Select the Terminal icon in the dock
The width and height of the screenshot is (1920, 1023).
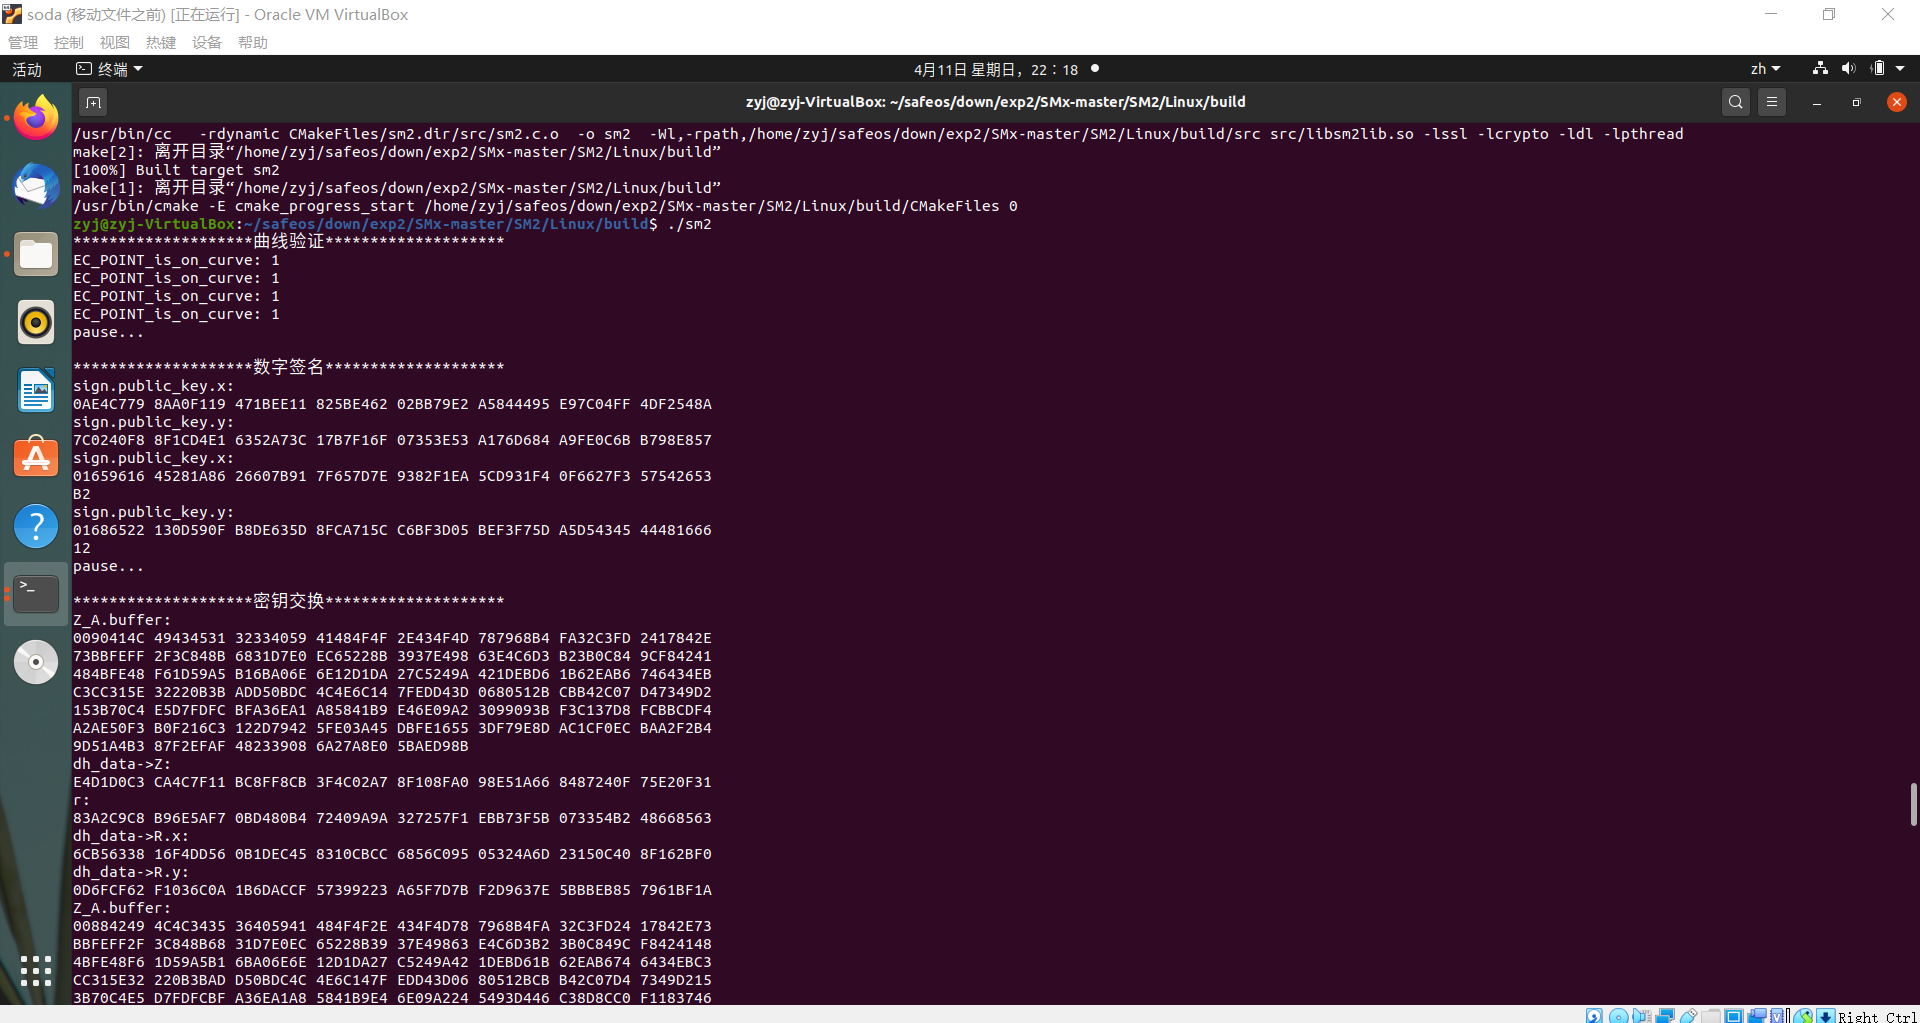pos(36,594)
